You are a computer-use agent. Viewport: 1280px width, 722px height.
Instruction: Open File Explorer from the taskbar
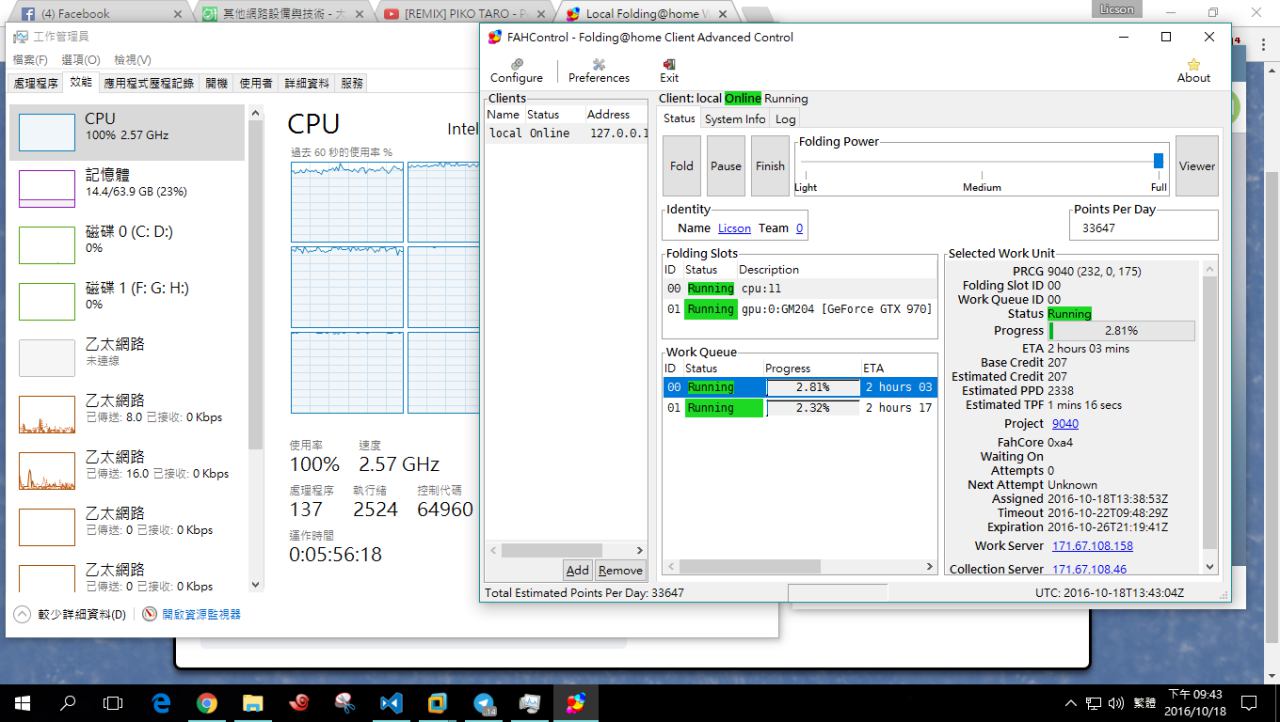point(253,703)
